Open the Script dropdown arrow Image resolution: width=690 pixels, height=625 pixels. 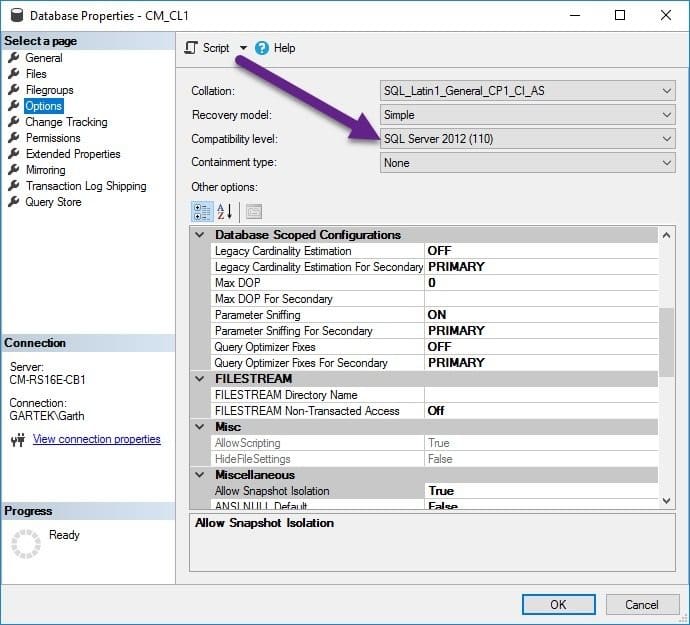[243, 48]
